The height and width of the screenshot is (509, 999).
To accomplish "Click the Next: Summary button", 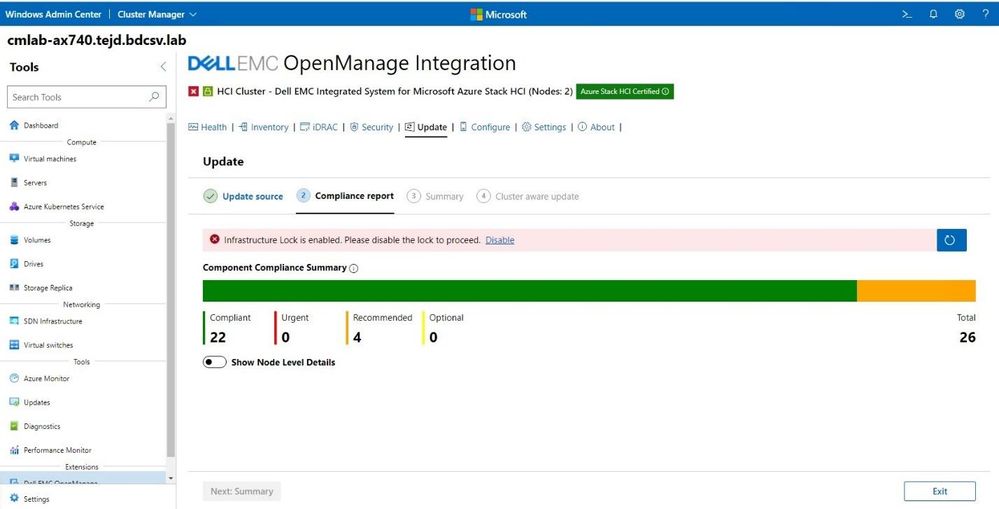I will tap(242, 491).
